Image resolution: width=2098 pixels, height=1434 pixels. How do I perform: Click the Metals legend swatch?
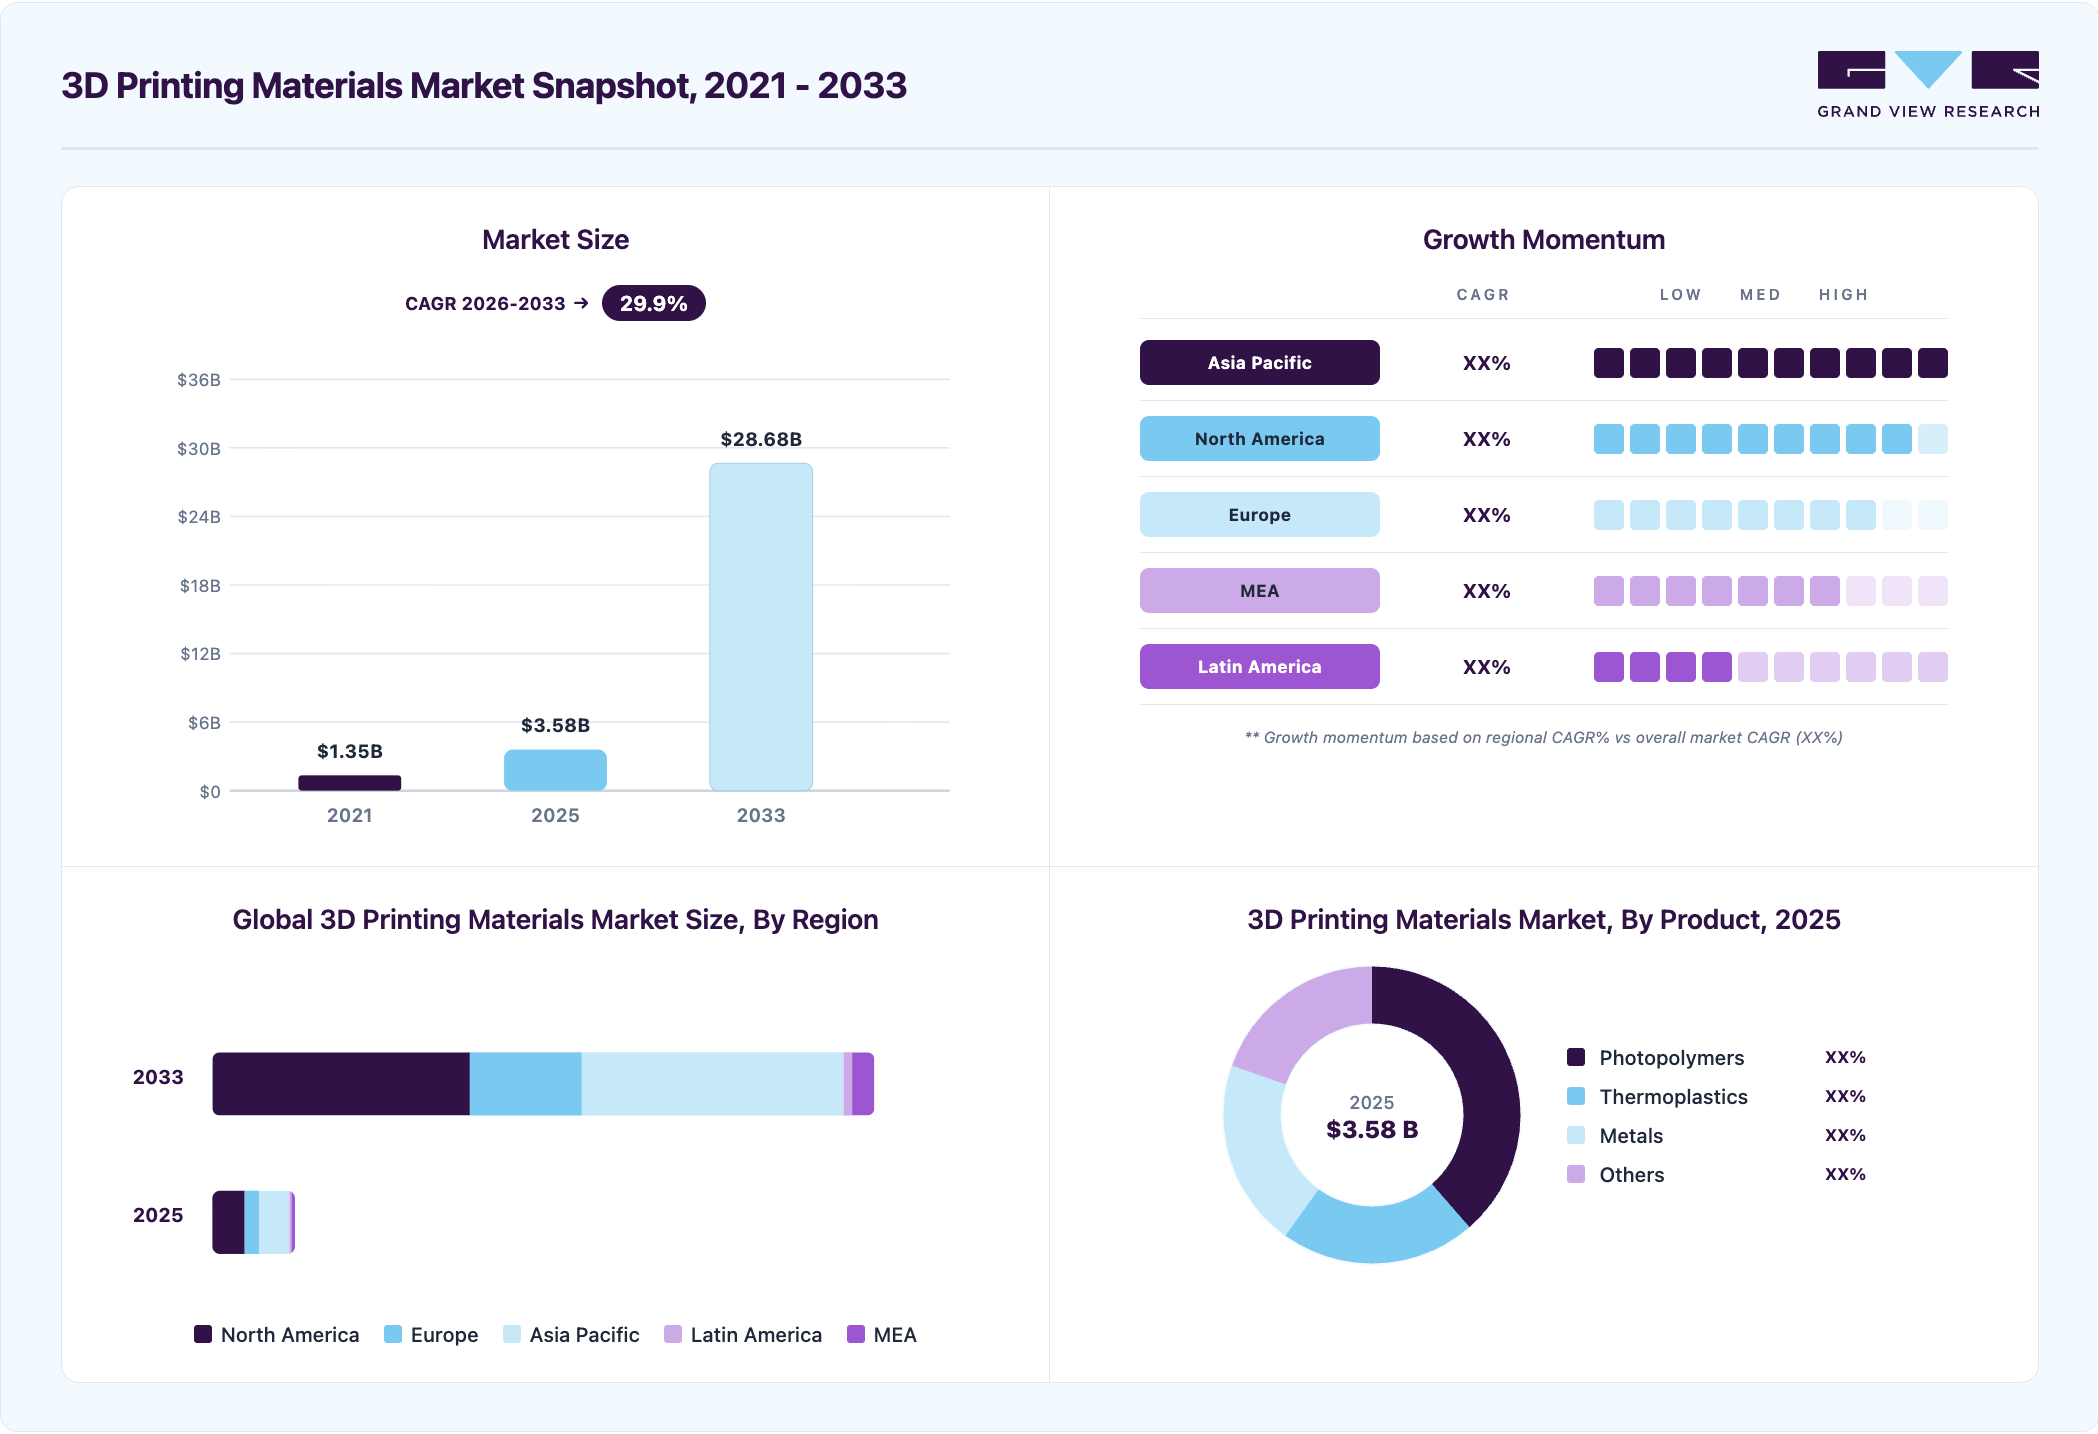click(x=1576, y=1135)
